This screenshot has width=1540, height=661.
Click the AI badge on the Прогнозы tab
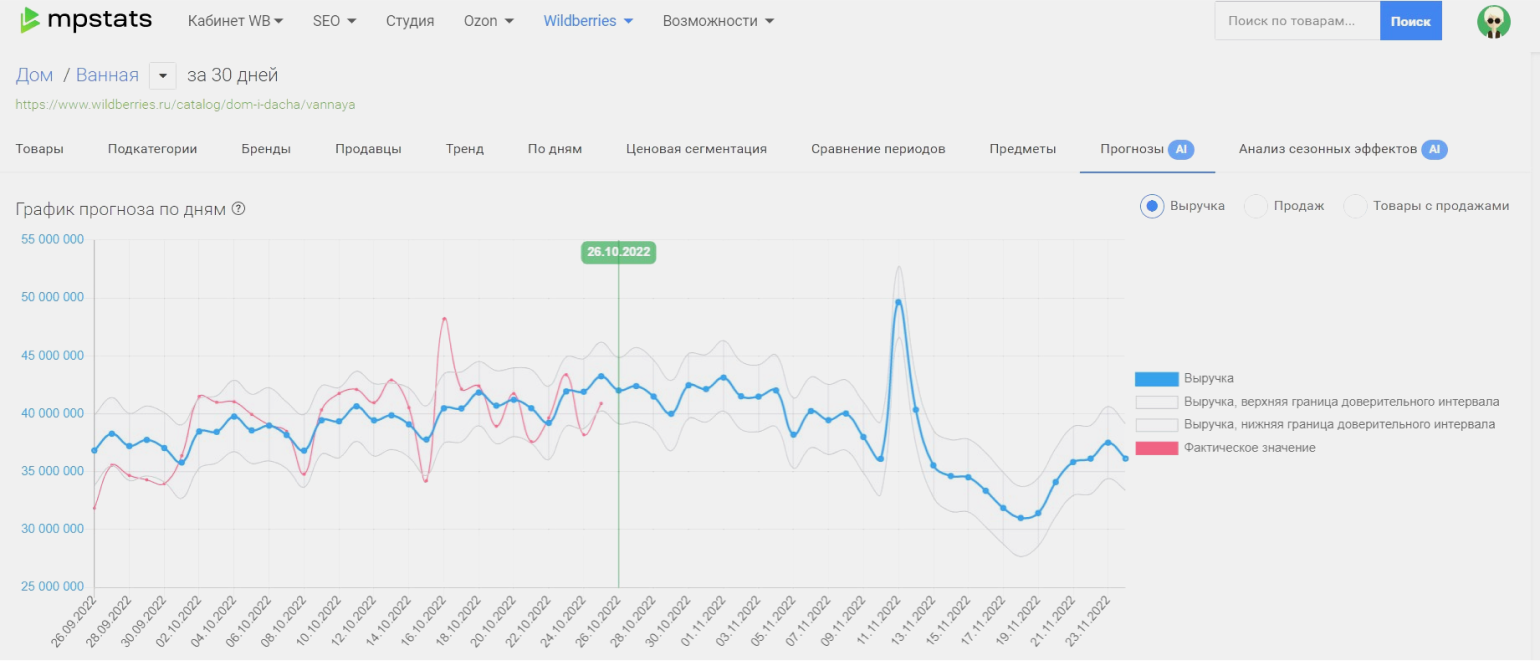tap(1181, 149)
